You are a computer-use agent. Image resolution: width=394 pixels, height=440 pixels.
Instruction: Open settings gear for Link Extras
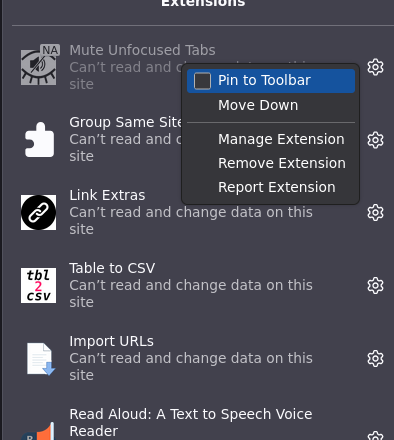pos(375,213)
